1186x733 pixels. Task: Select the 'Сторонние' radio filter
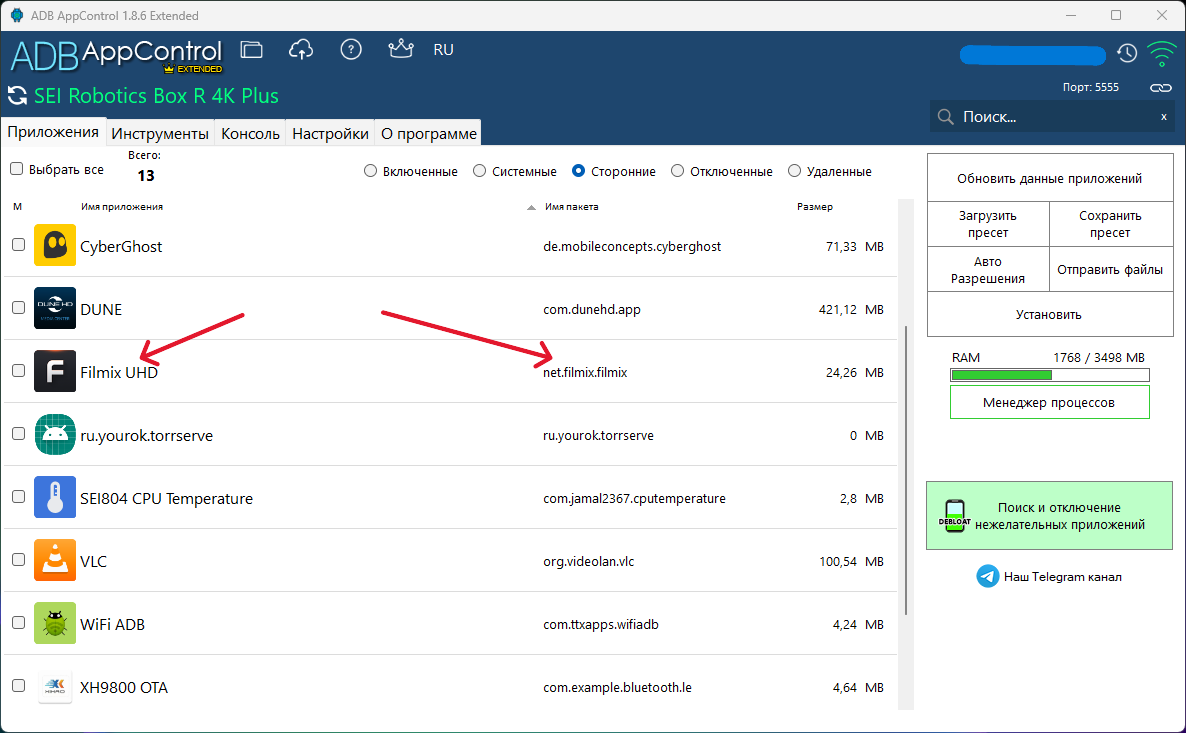tap(579, 171)
